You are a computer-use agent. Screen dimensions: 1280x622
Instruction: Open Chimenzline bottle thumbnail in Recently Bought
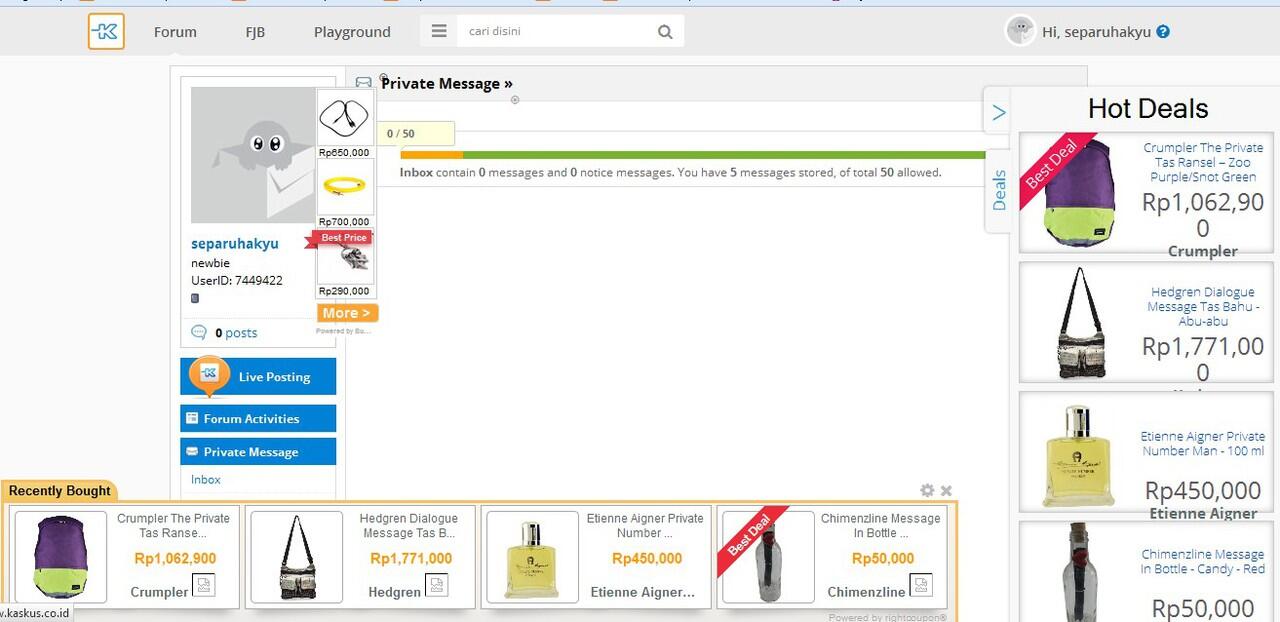(x=768, y=558)
